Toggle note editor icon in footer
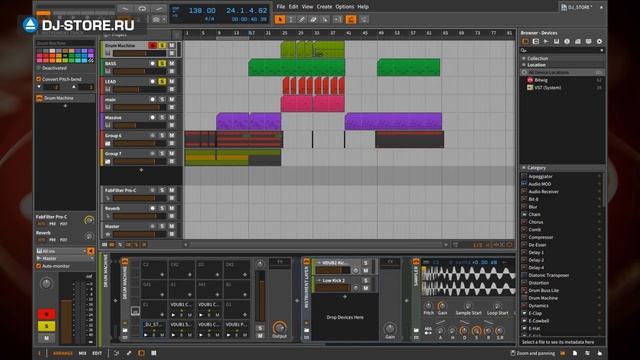 click(x=117, y=353)
